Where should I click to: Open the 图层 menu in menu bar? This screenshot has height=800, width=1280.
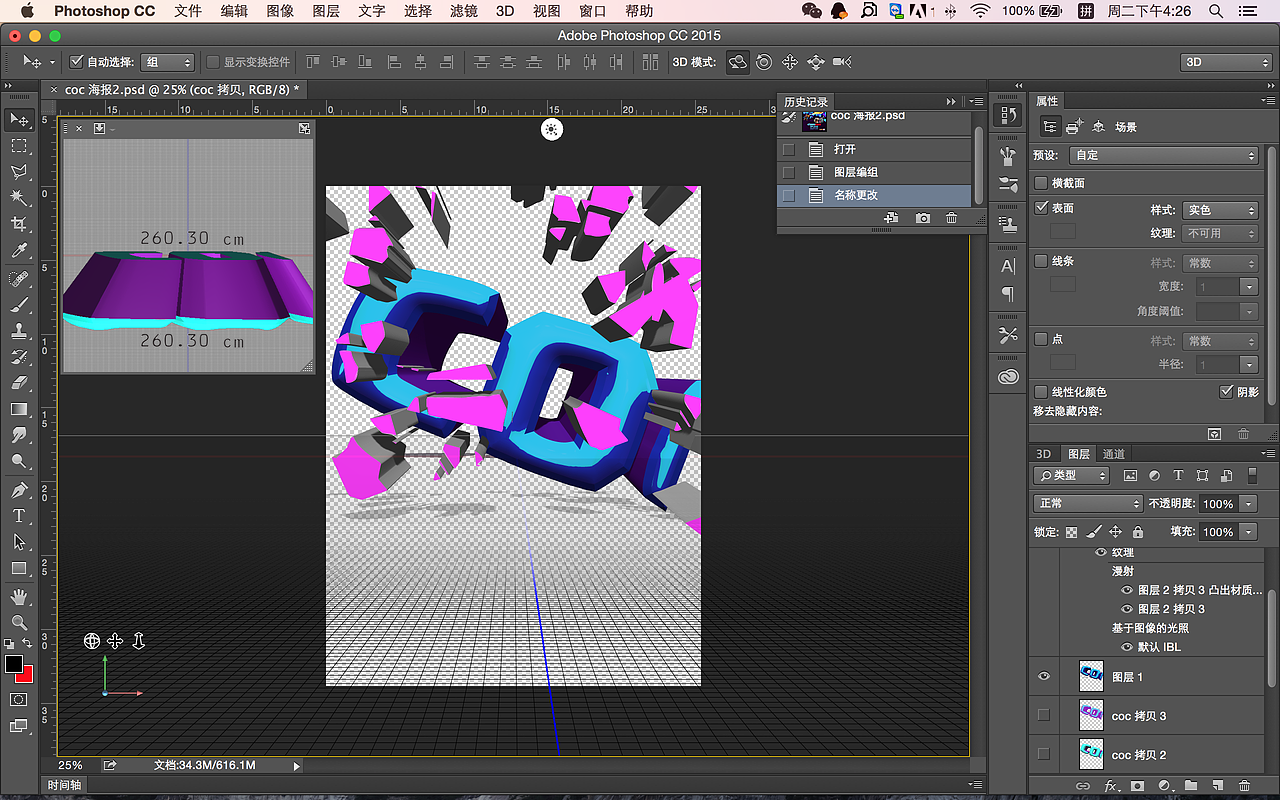click(x=326, y=11)
